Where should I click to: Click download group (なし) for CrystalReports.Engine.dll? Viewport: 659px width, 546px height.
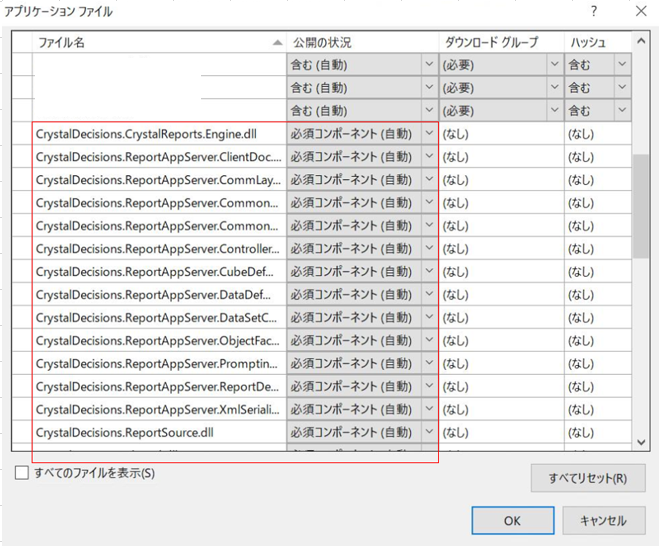[501, 134]
